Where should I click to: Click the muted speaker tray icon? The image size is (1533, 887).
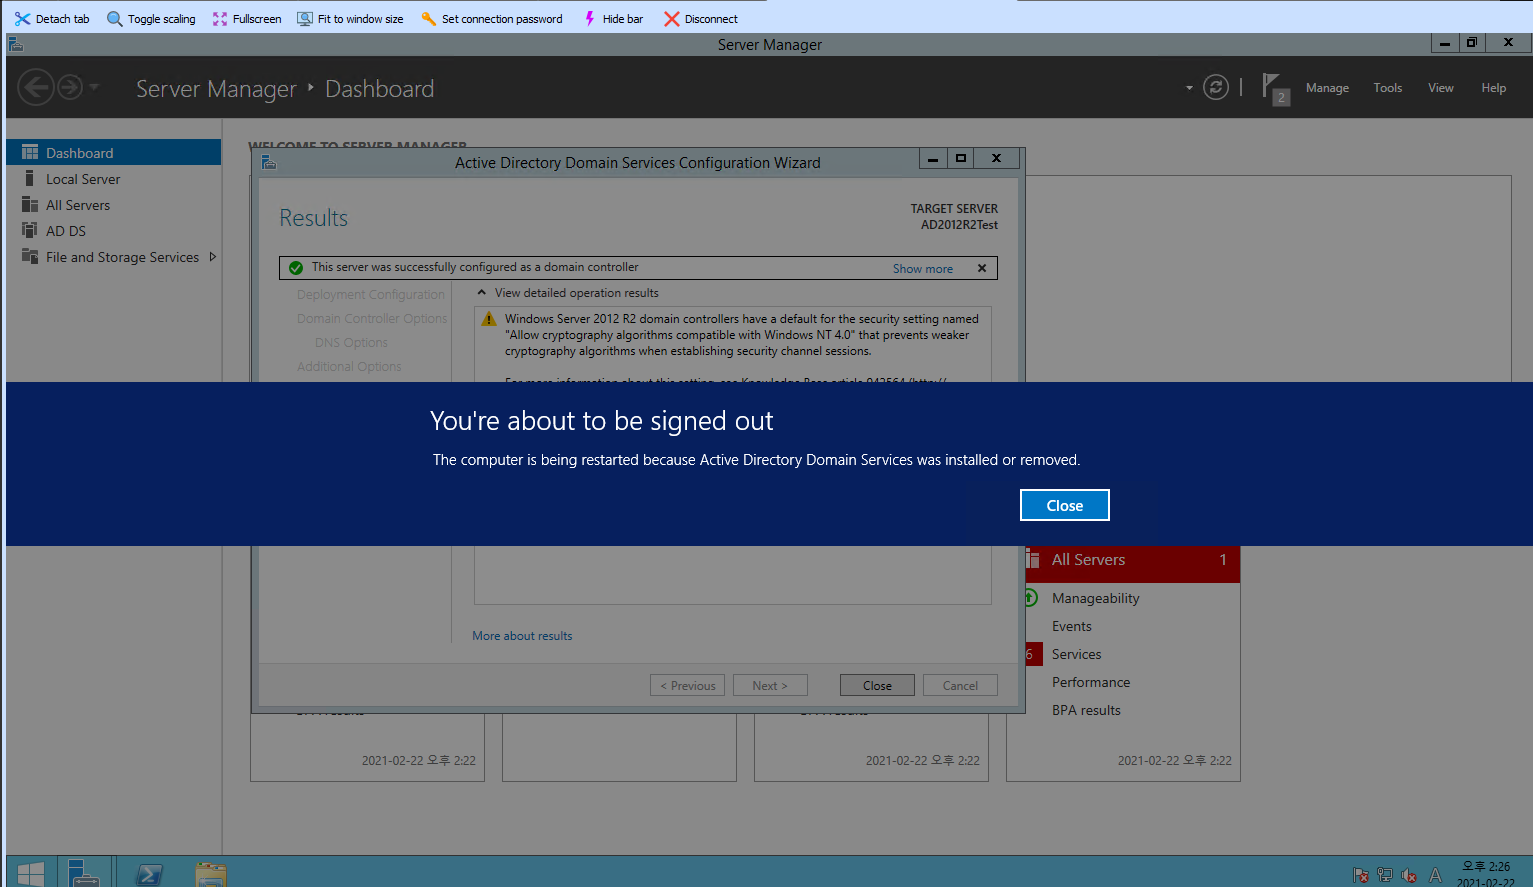coord(1409,875)
